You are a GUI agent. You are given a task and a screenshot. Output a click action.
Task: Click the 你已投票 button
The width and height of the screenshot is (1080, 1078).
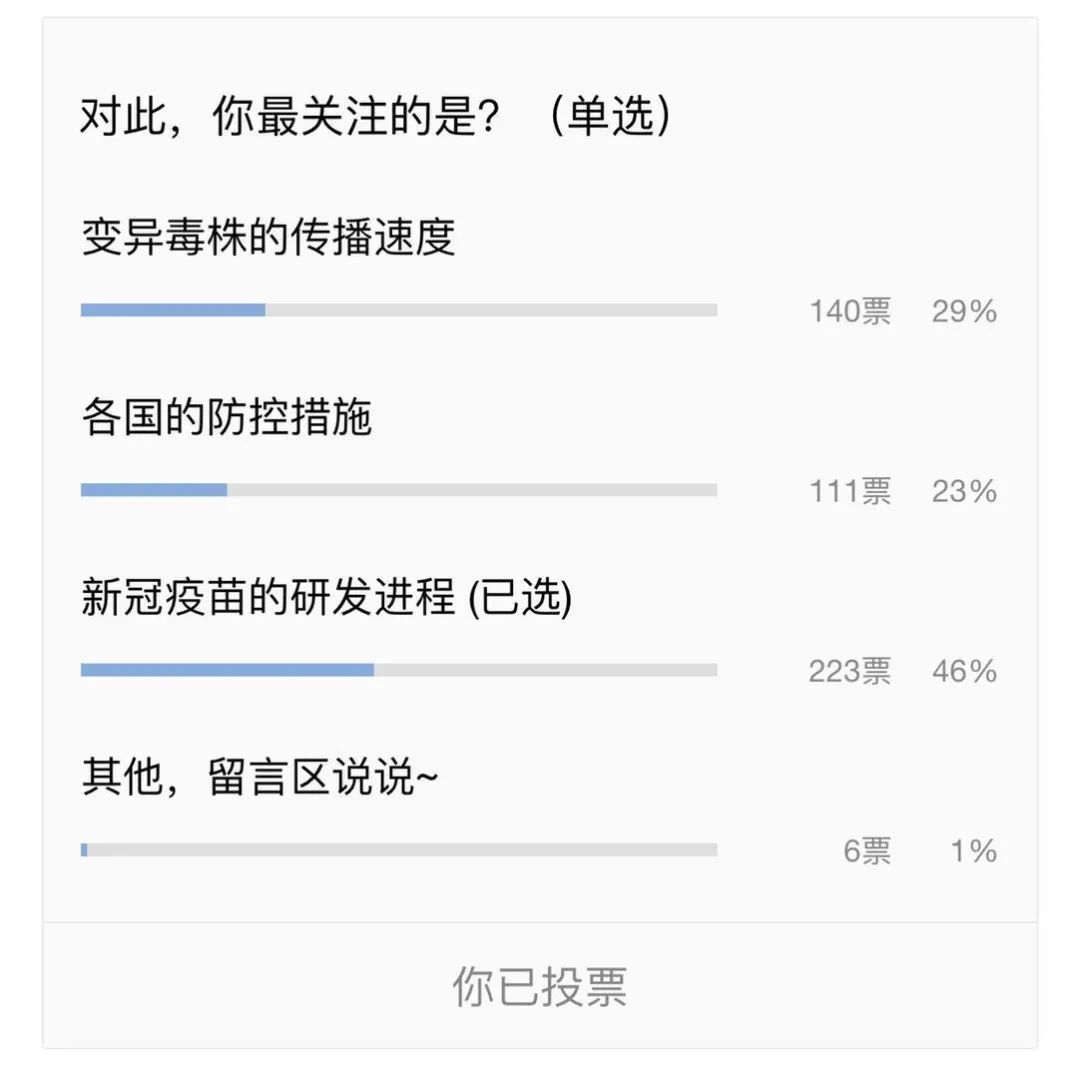pyautogui.click(x=540, y=986)
